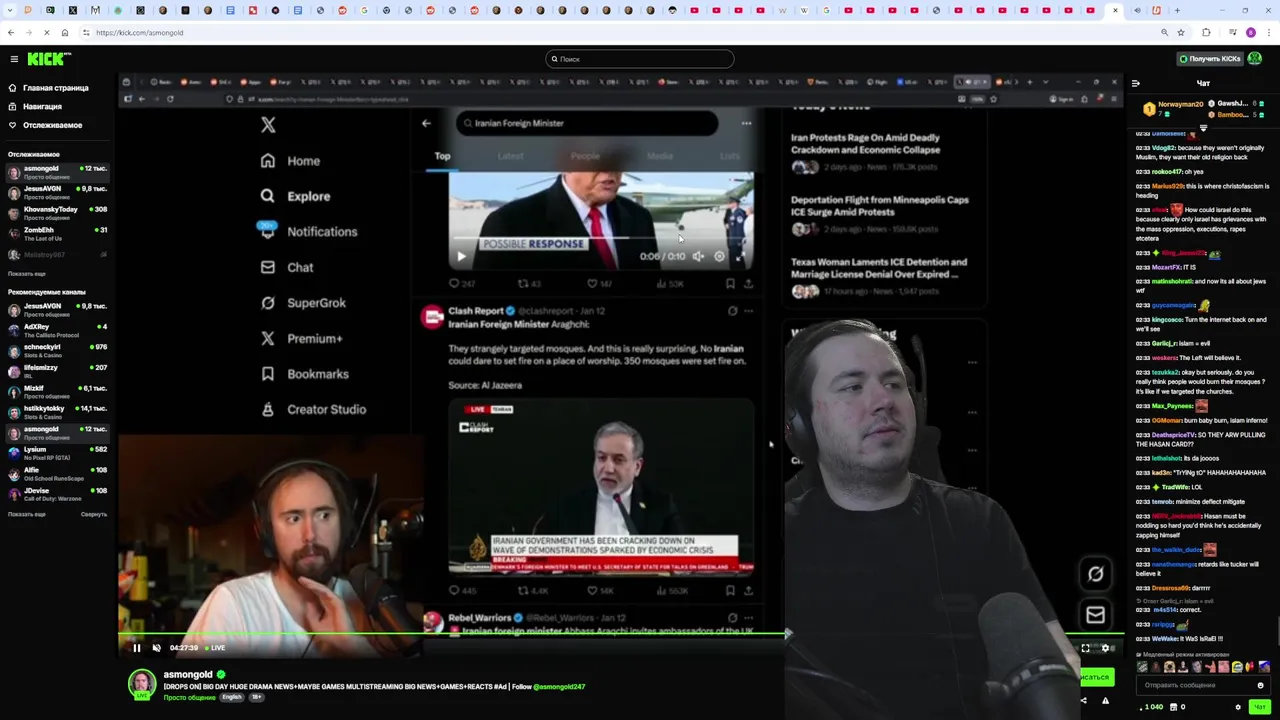Screen dimensions: 1280x720
Task: Go back with X search arrow
Action: (x=426, y=123)
